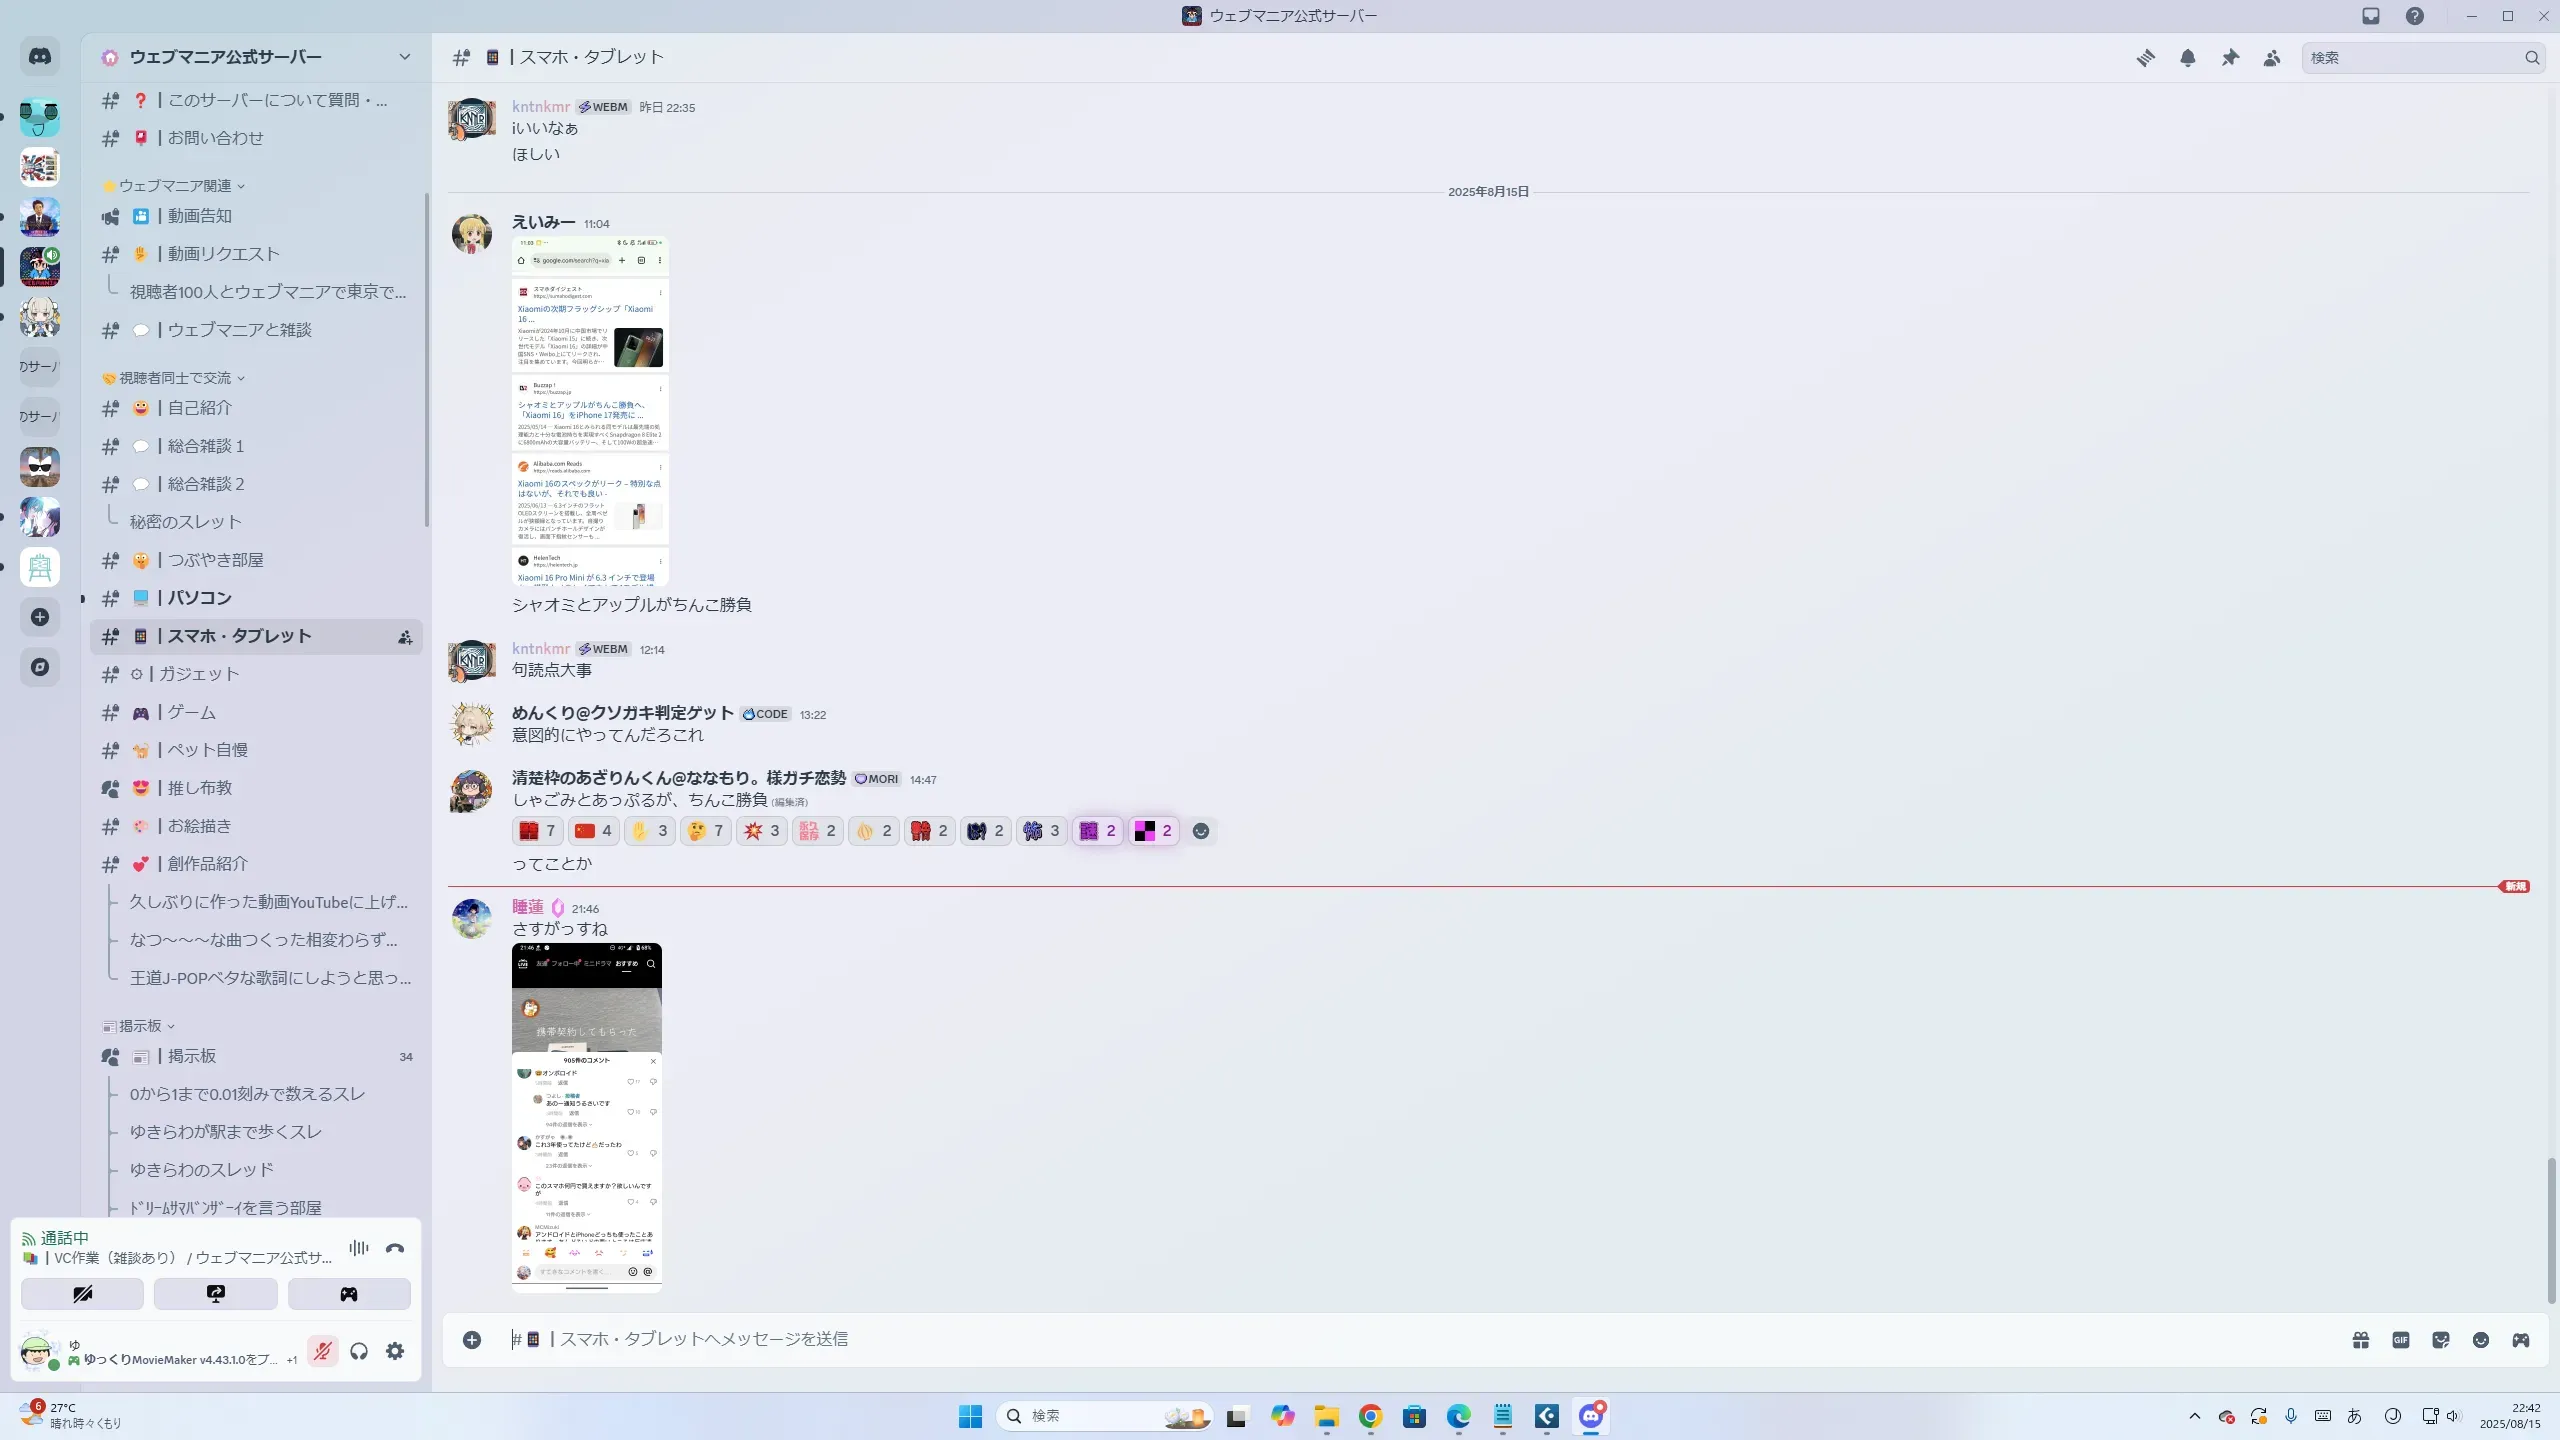2560x1440 pixels.
Task: Click the gift icon in message bar
Action: point(2361,1340)
